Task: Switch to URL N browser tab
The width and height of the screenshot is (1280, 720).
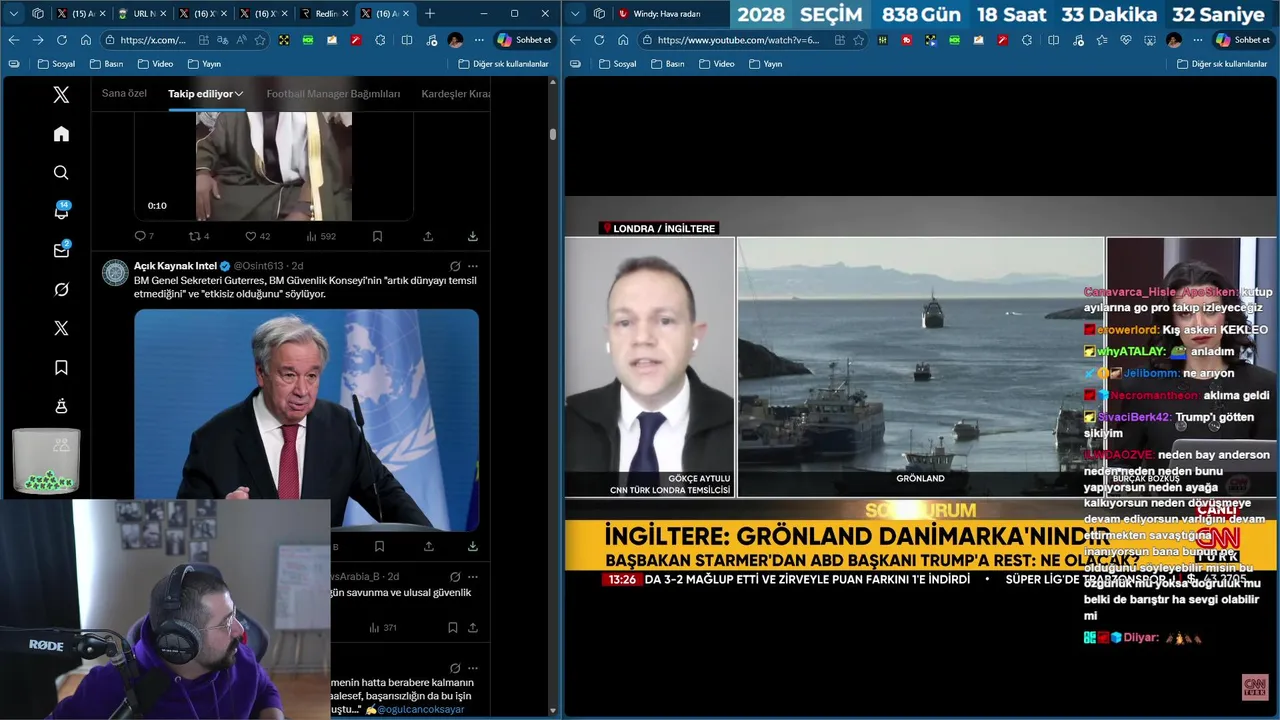Action: (141, 13)
